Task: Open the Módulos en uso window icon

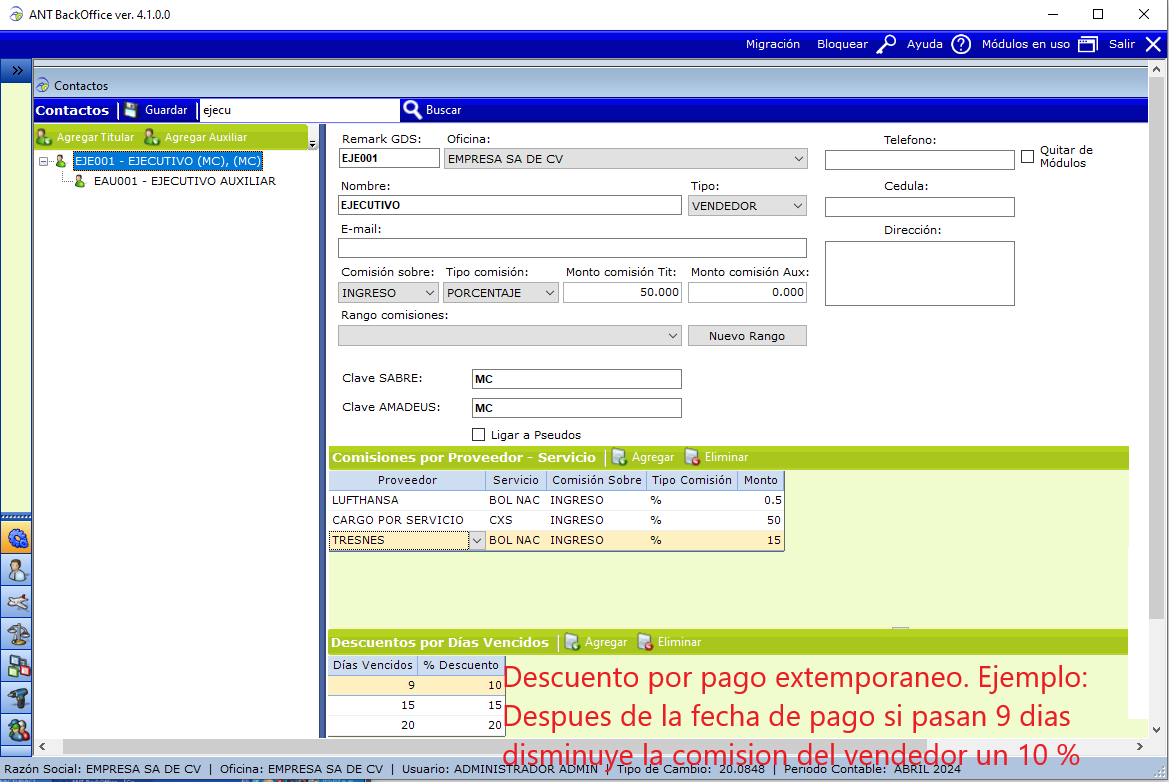Action: click(x=1088, y=44)
